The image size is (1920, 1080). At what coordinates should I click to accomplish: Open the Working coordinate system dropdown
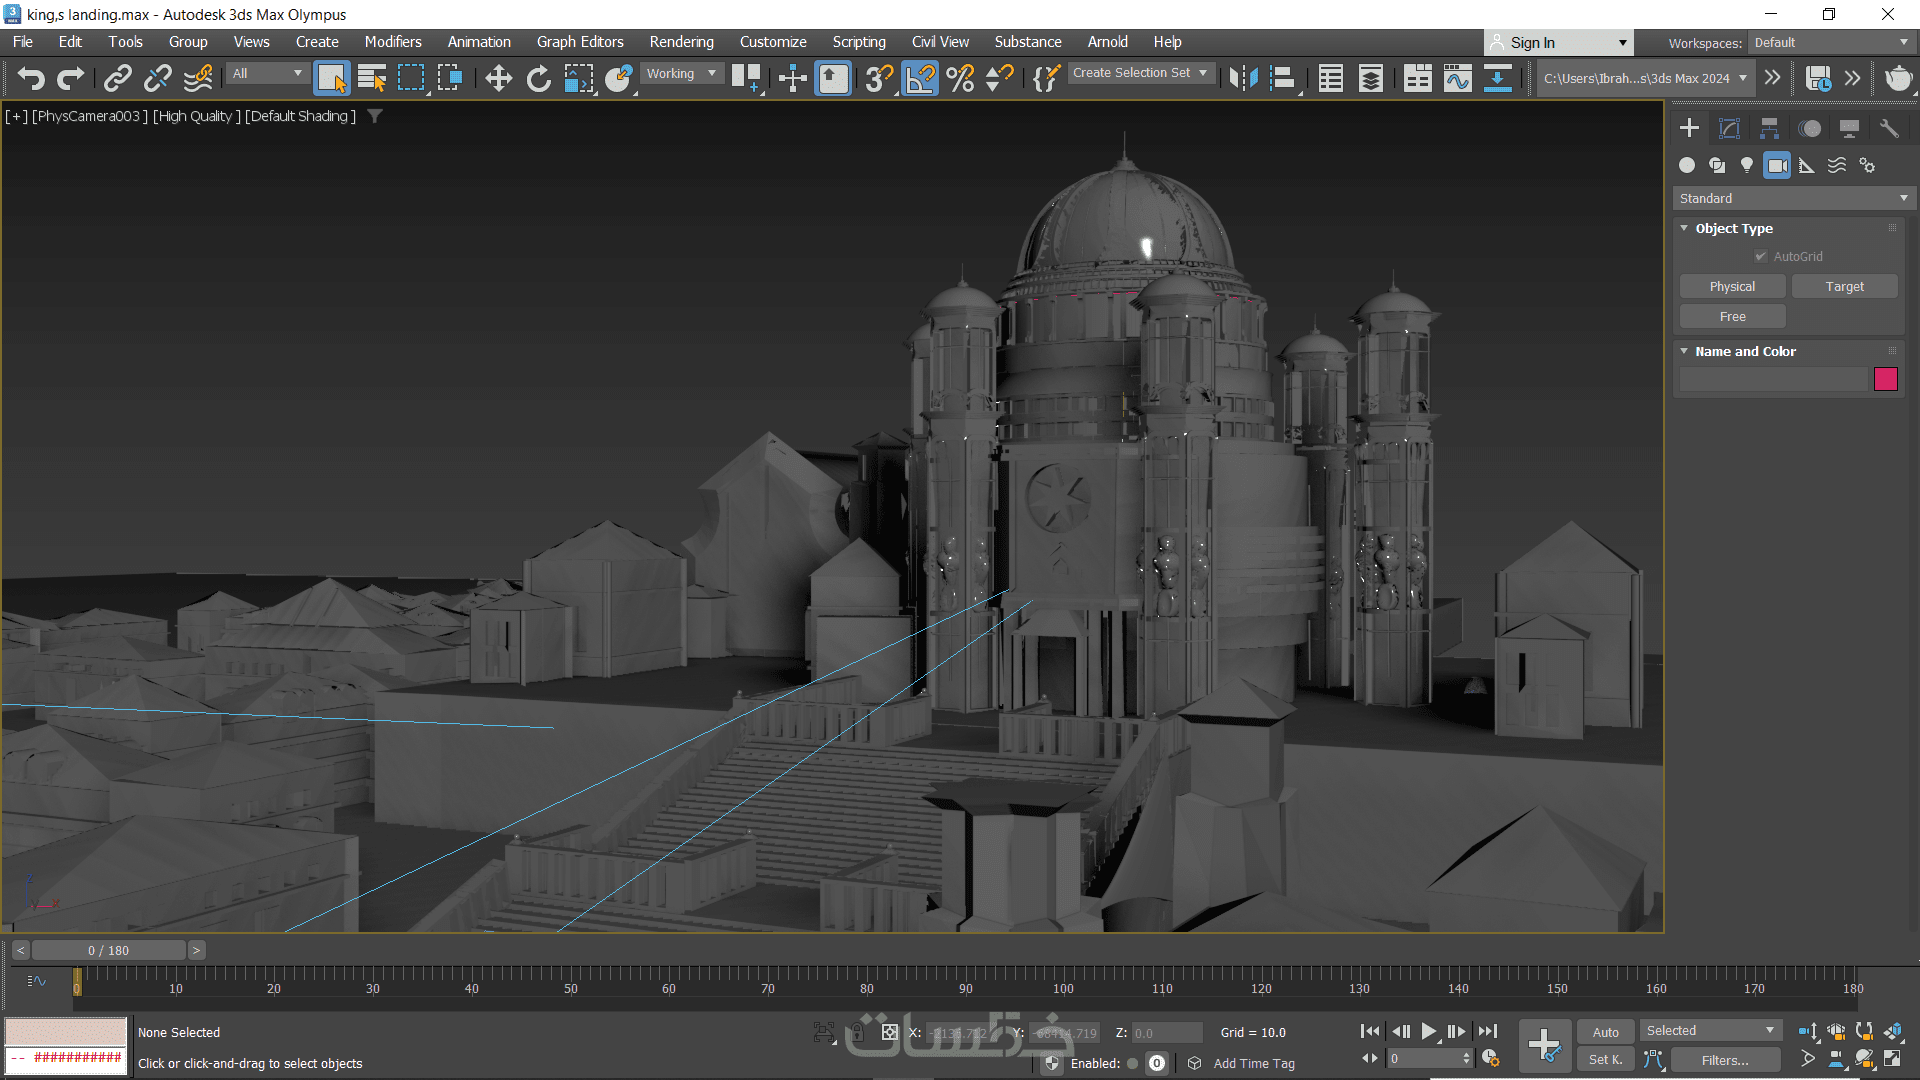681,74
